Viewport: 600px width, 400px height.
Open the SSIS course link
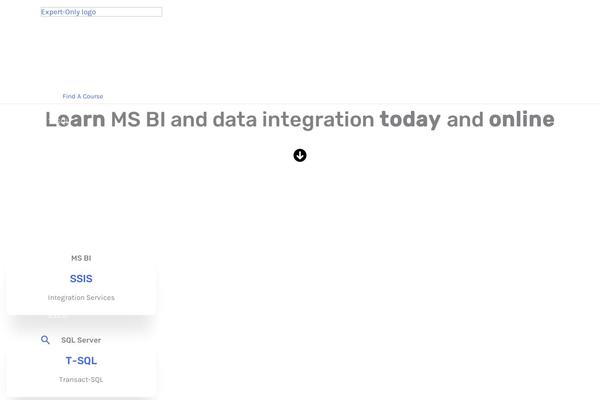81,279
